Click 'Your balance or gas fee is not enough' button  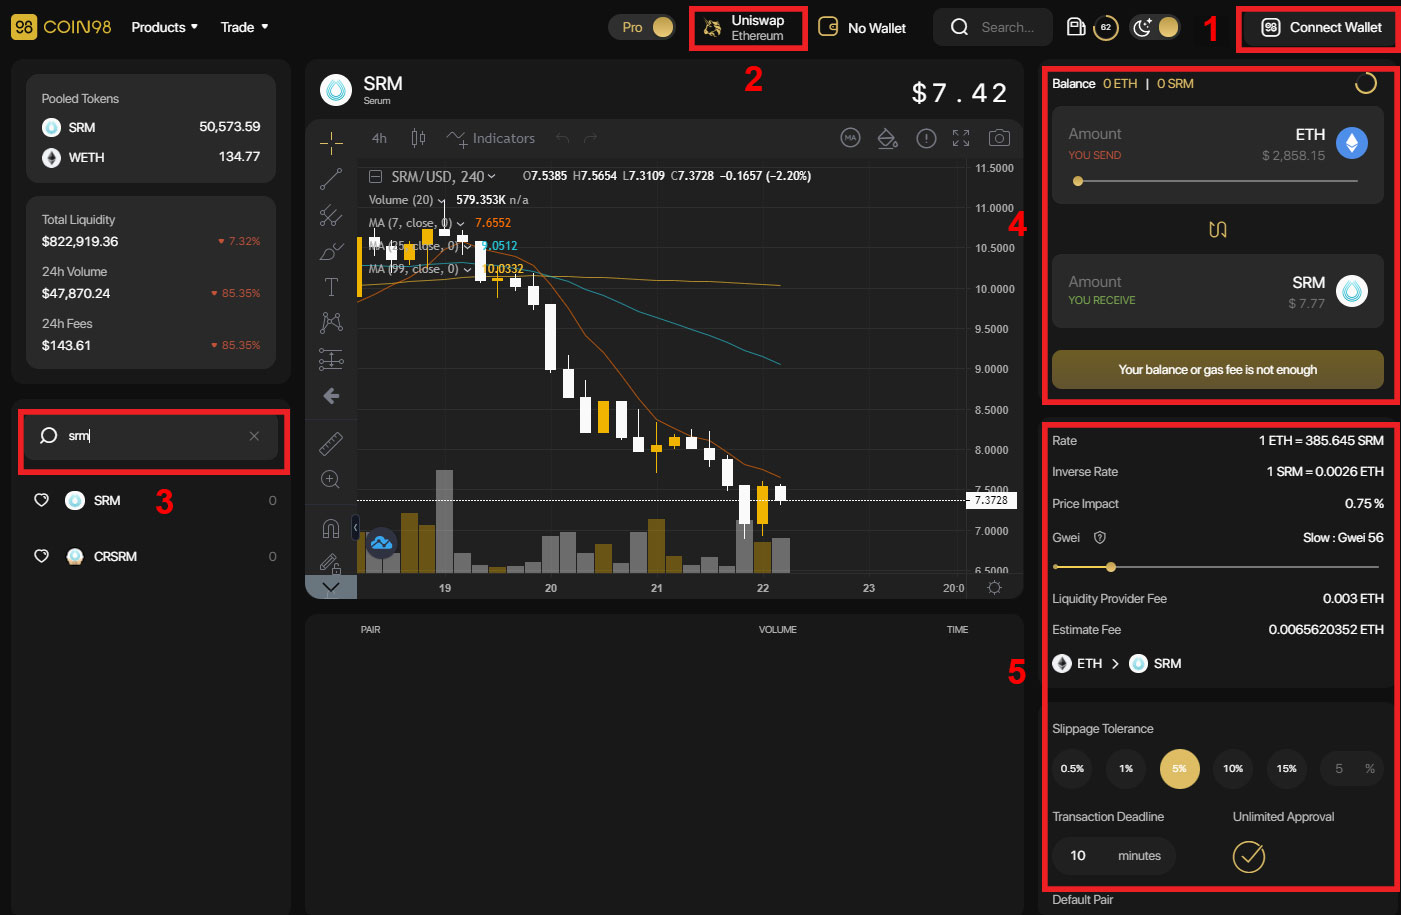click(1217, 370)
